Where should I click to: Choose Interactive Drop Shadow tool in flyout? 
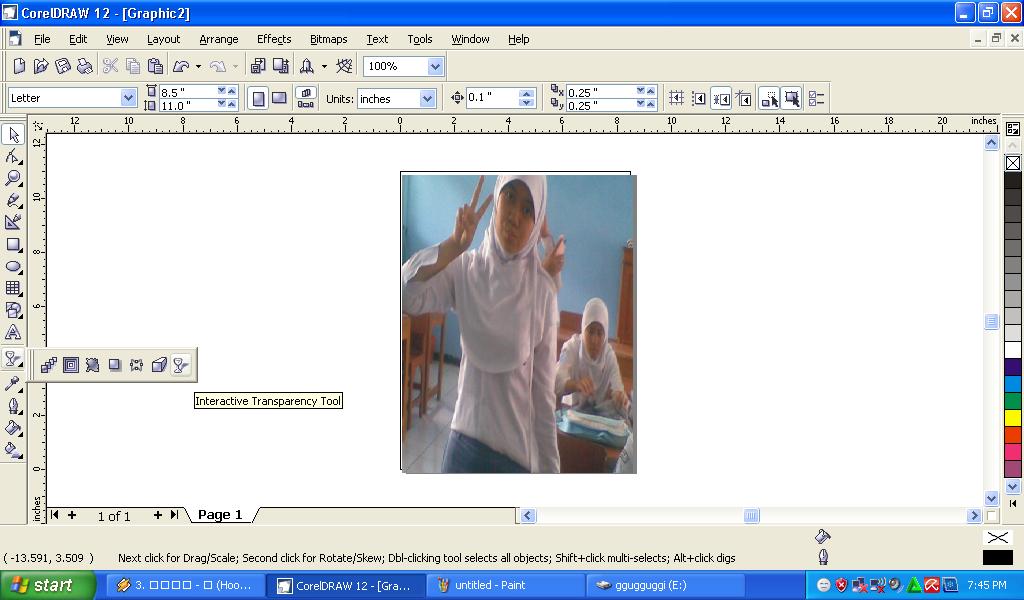coord(114,365)
